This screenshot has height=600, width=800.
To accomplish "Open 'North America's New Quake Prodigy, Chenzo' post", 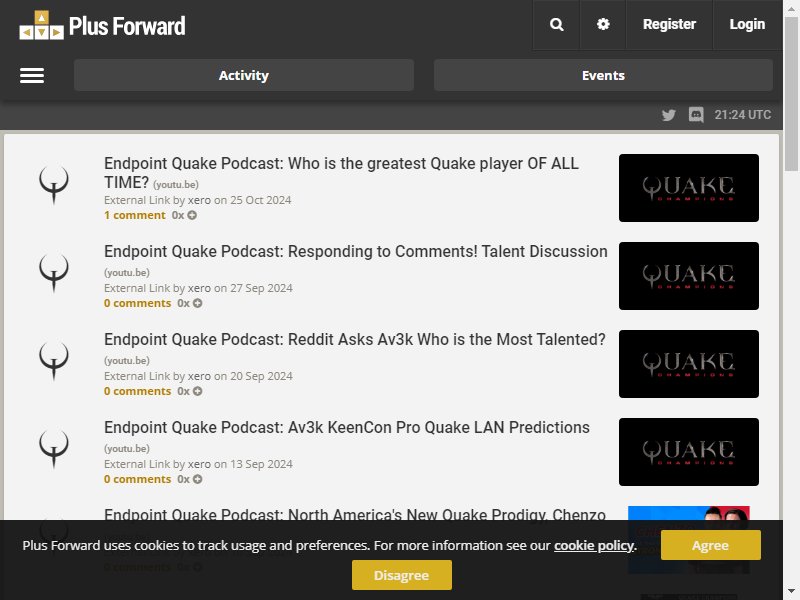I will tap(355, 514).
